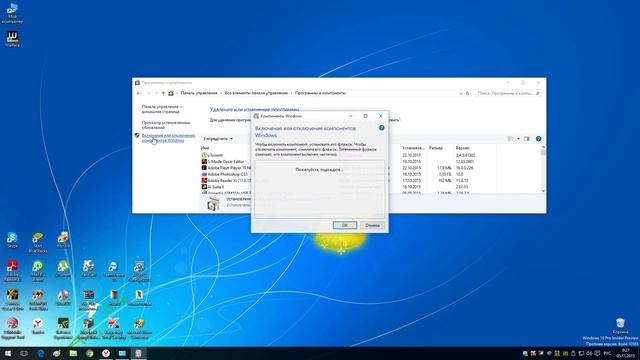Screen dimensions: 640x360
Task: Select the Programs and Features breadcrumb
Action: (x=320, y=93)
